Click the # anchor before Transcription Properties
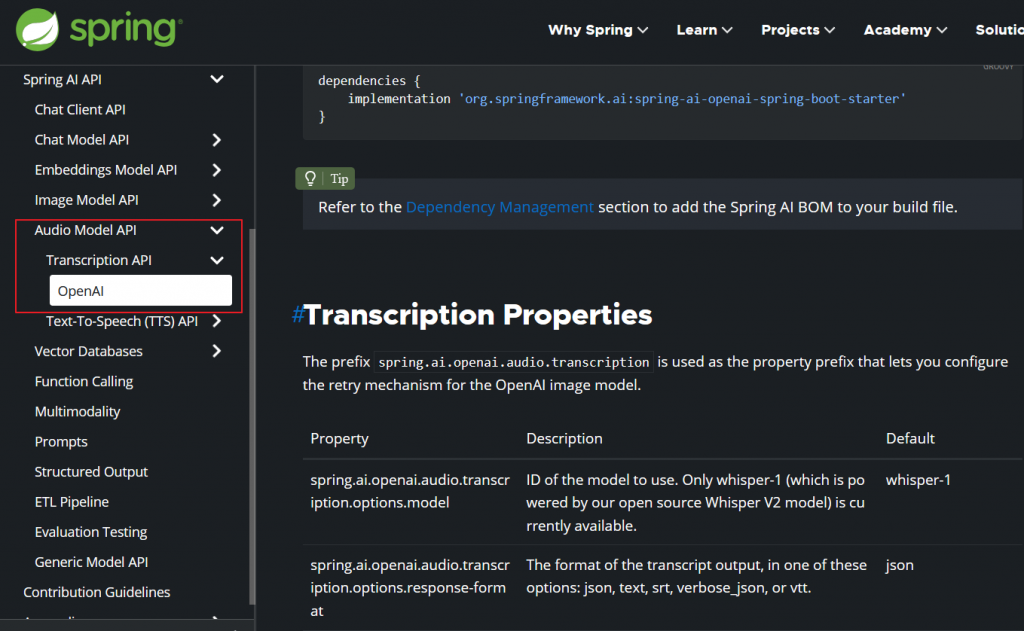This screenshot has width=1024, height=631. coord(298,315)
